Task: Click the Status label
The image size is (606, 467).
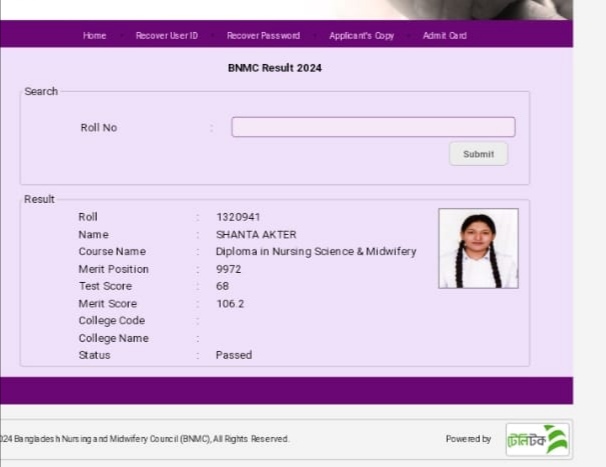Action: 94,355
